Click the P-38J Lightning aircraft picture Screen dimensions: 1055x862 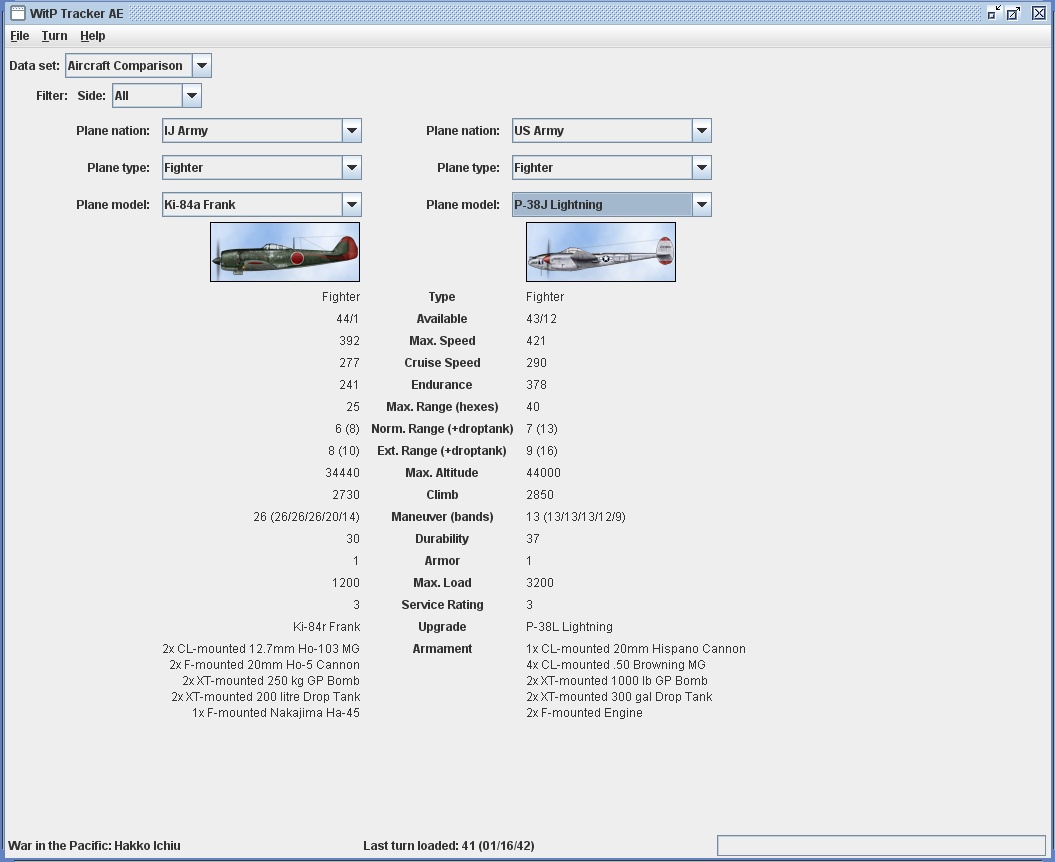coord(601,252)
